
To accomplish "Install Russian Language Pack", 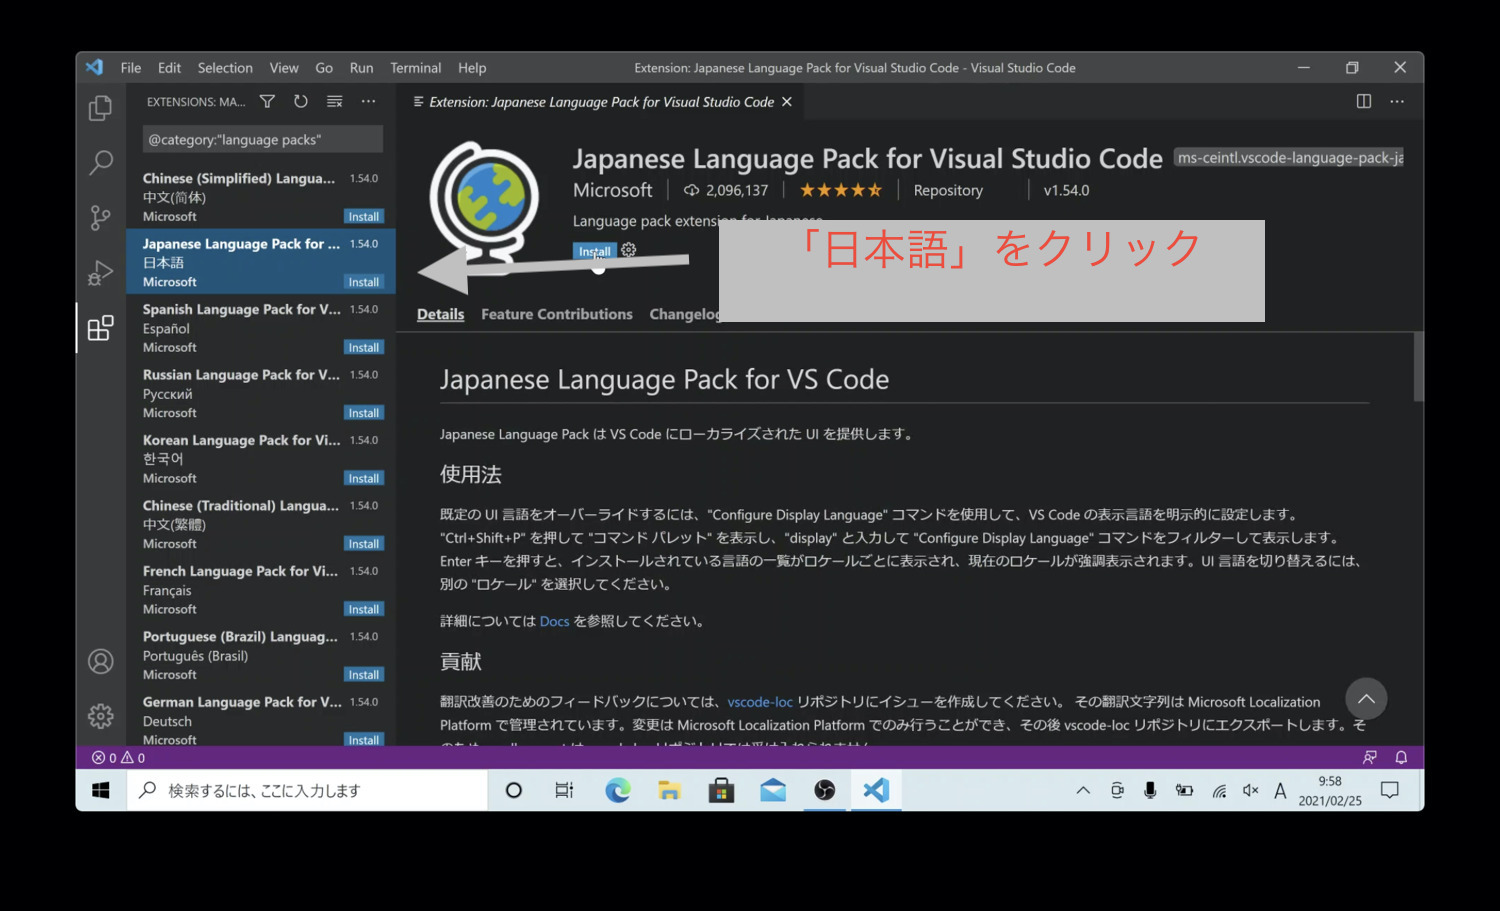I will tap(363, 413).
